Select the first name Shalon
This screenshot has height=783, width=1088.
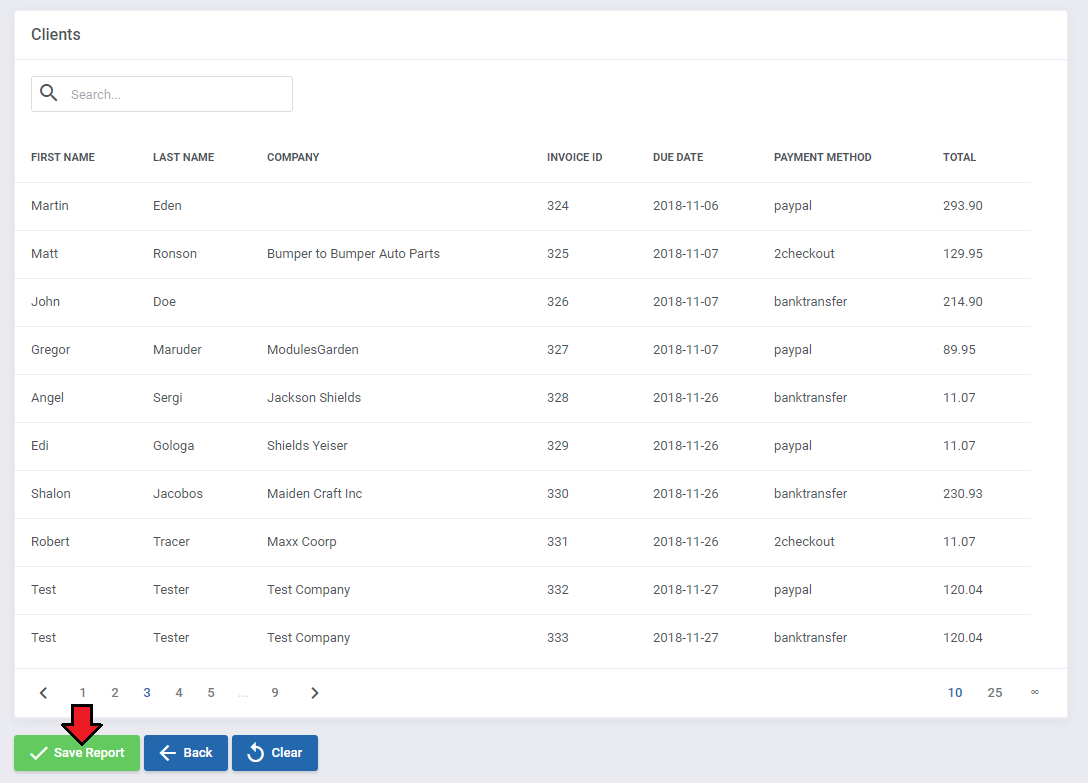(51, 494)
